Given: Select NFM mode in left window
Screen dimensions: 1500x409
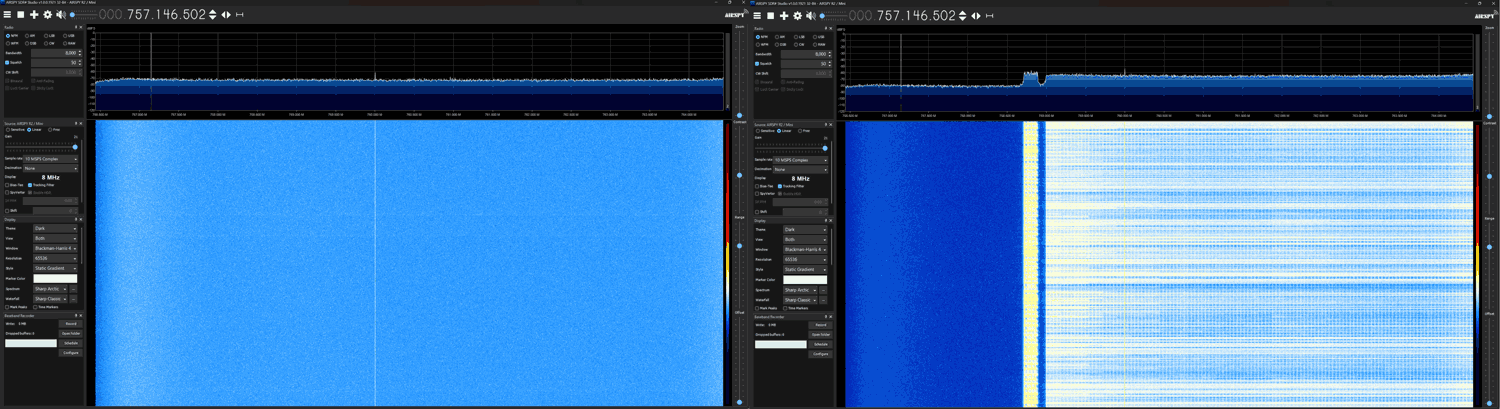Looking at the screenshot, I should 11,36.
